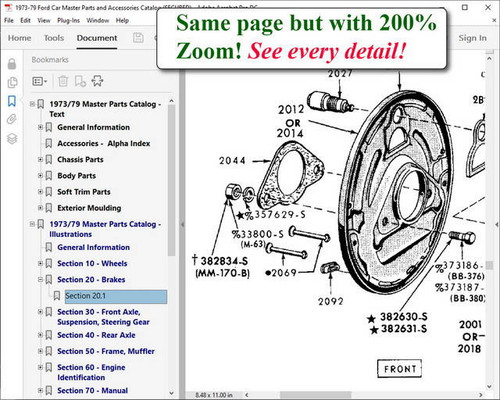Click the Save file icon in toolbar
The width and height of the screenshot is (500, 400).
138,38
